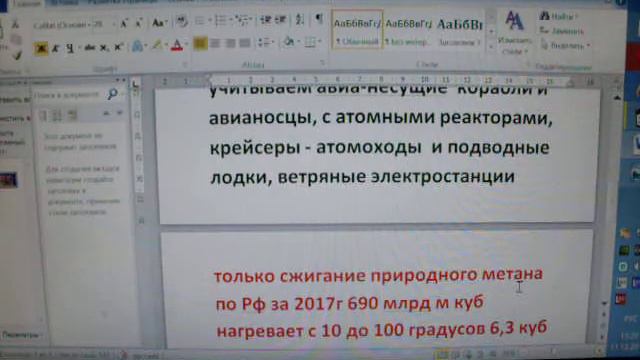The height and width of the screenshot is (360, 640).
Task: Apply Обычный (Normal) style
Action: [357, 30]
